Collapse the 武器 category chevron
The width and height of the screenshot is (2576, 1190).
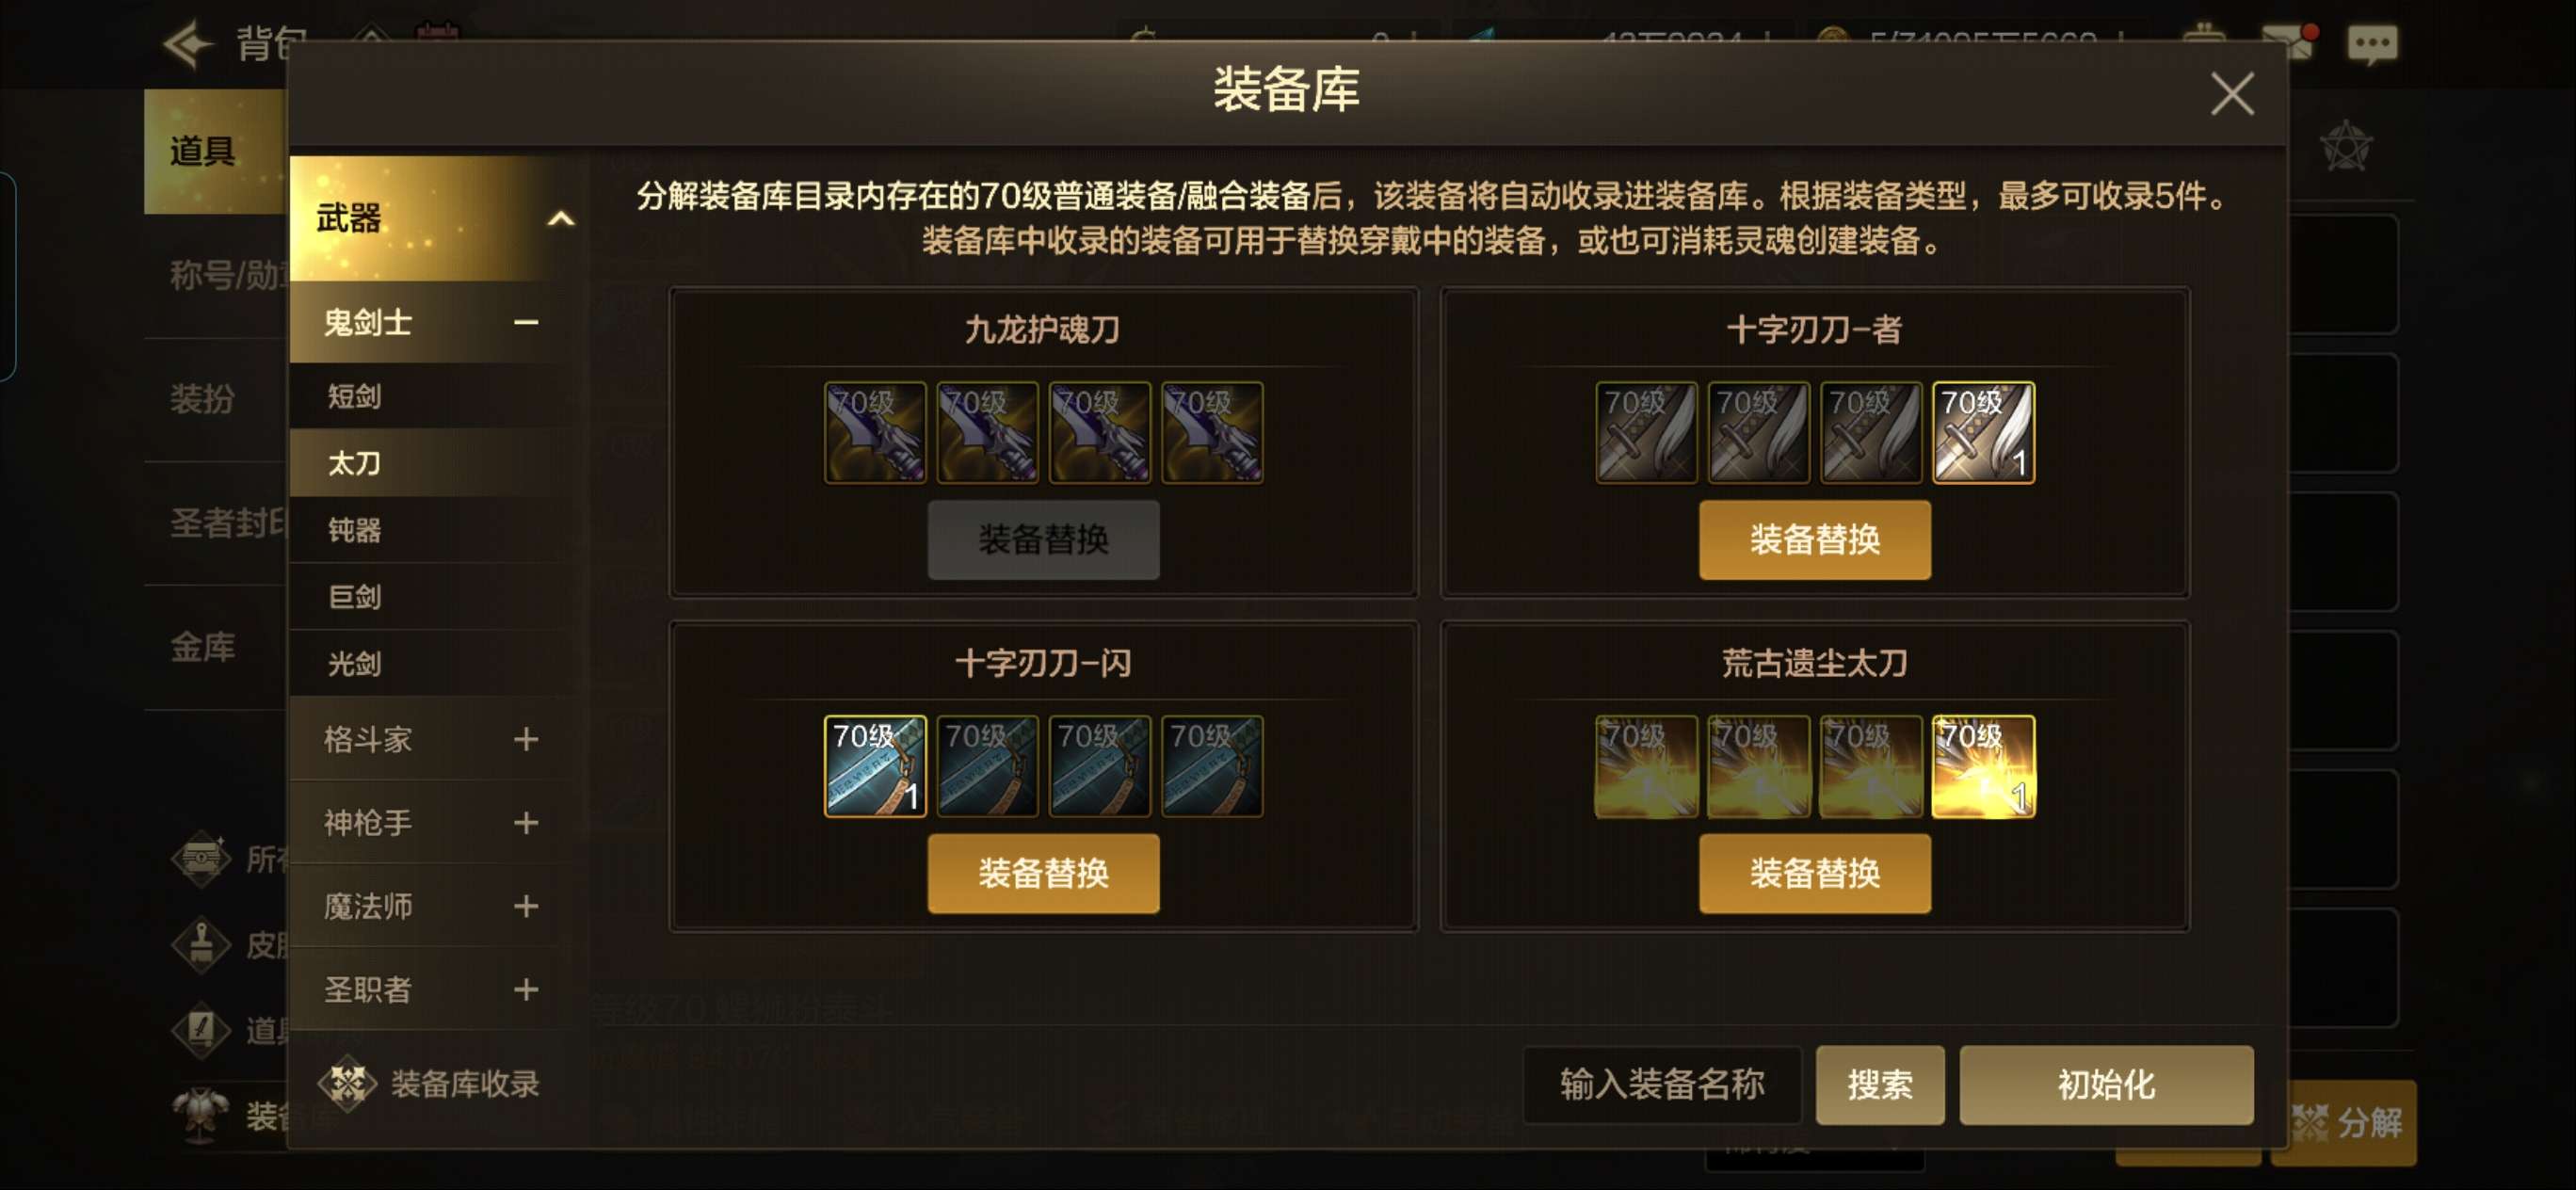[561, 218]
